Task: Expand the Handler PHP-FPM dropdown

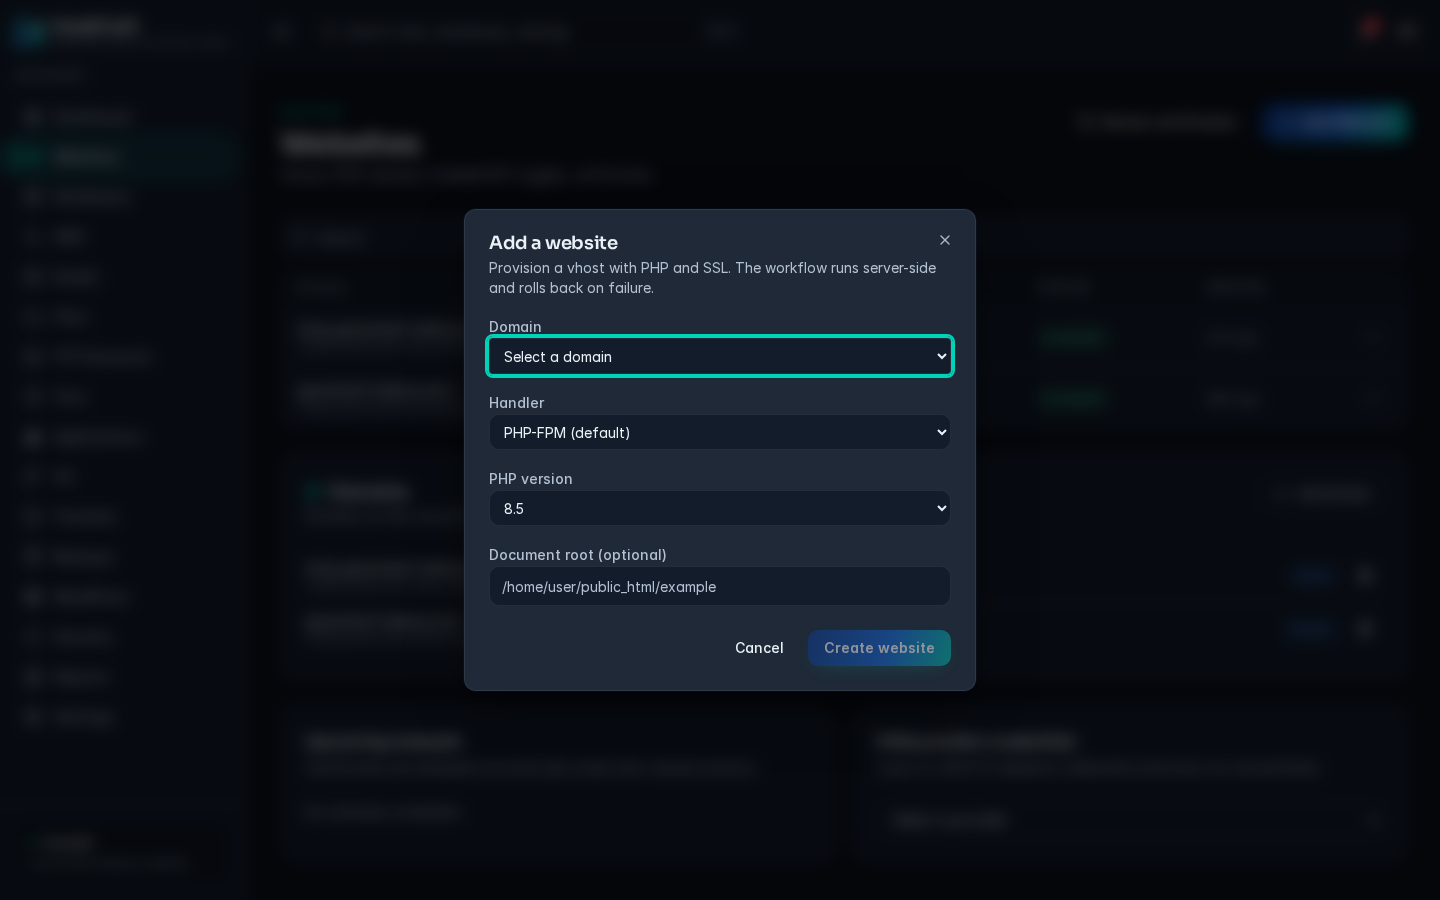Action: pos(720,432)
